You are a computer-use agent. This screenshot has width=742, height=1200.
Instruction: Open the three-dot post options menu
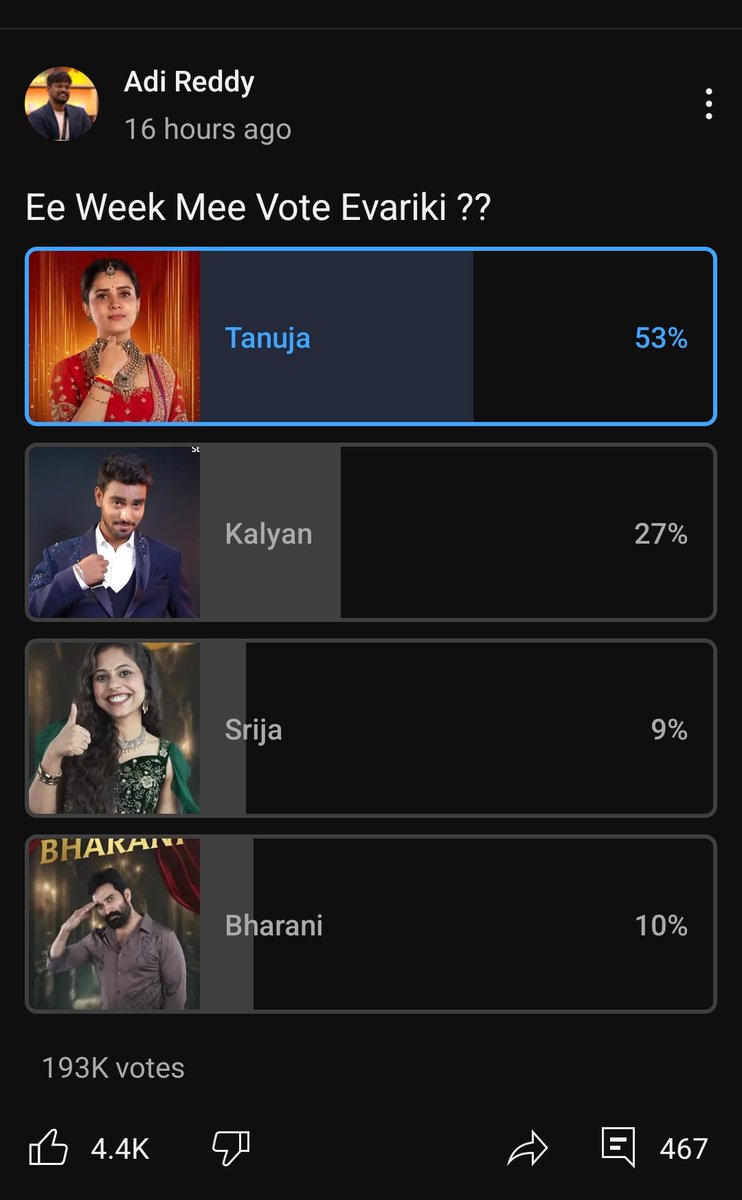(708, 104)
